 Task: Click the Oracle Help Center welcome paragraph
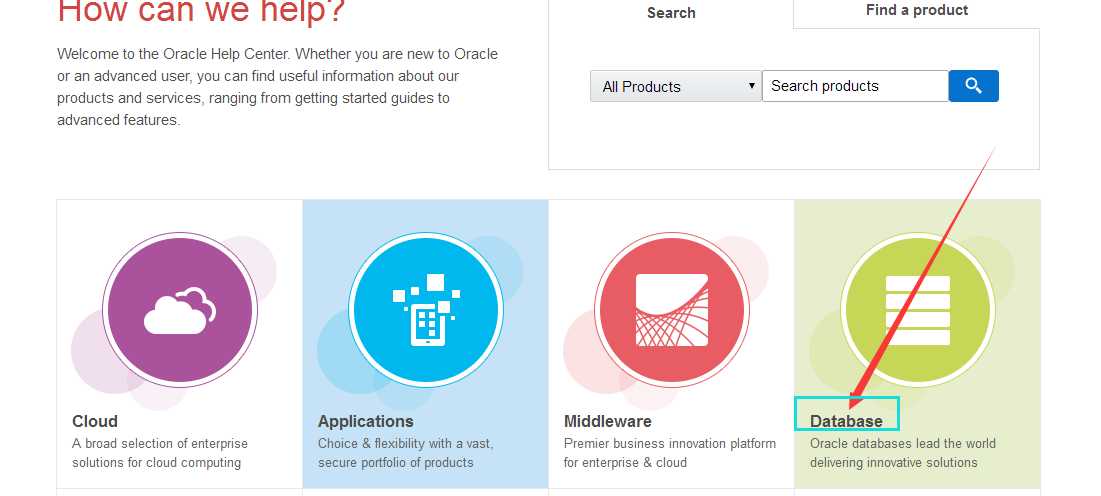pyautogui.click(x=277, y=87)
